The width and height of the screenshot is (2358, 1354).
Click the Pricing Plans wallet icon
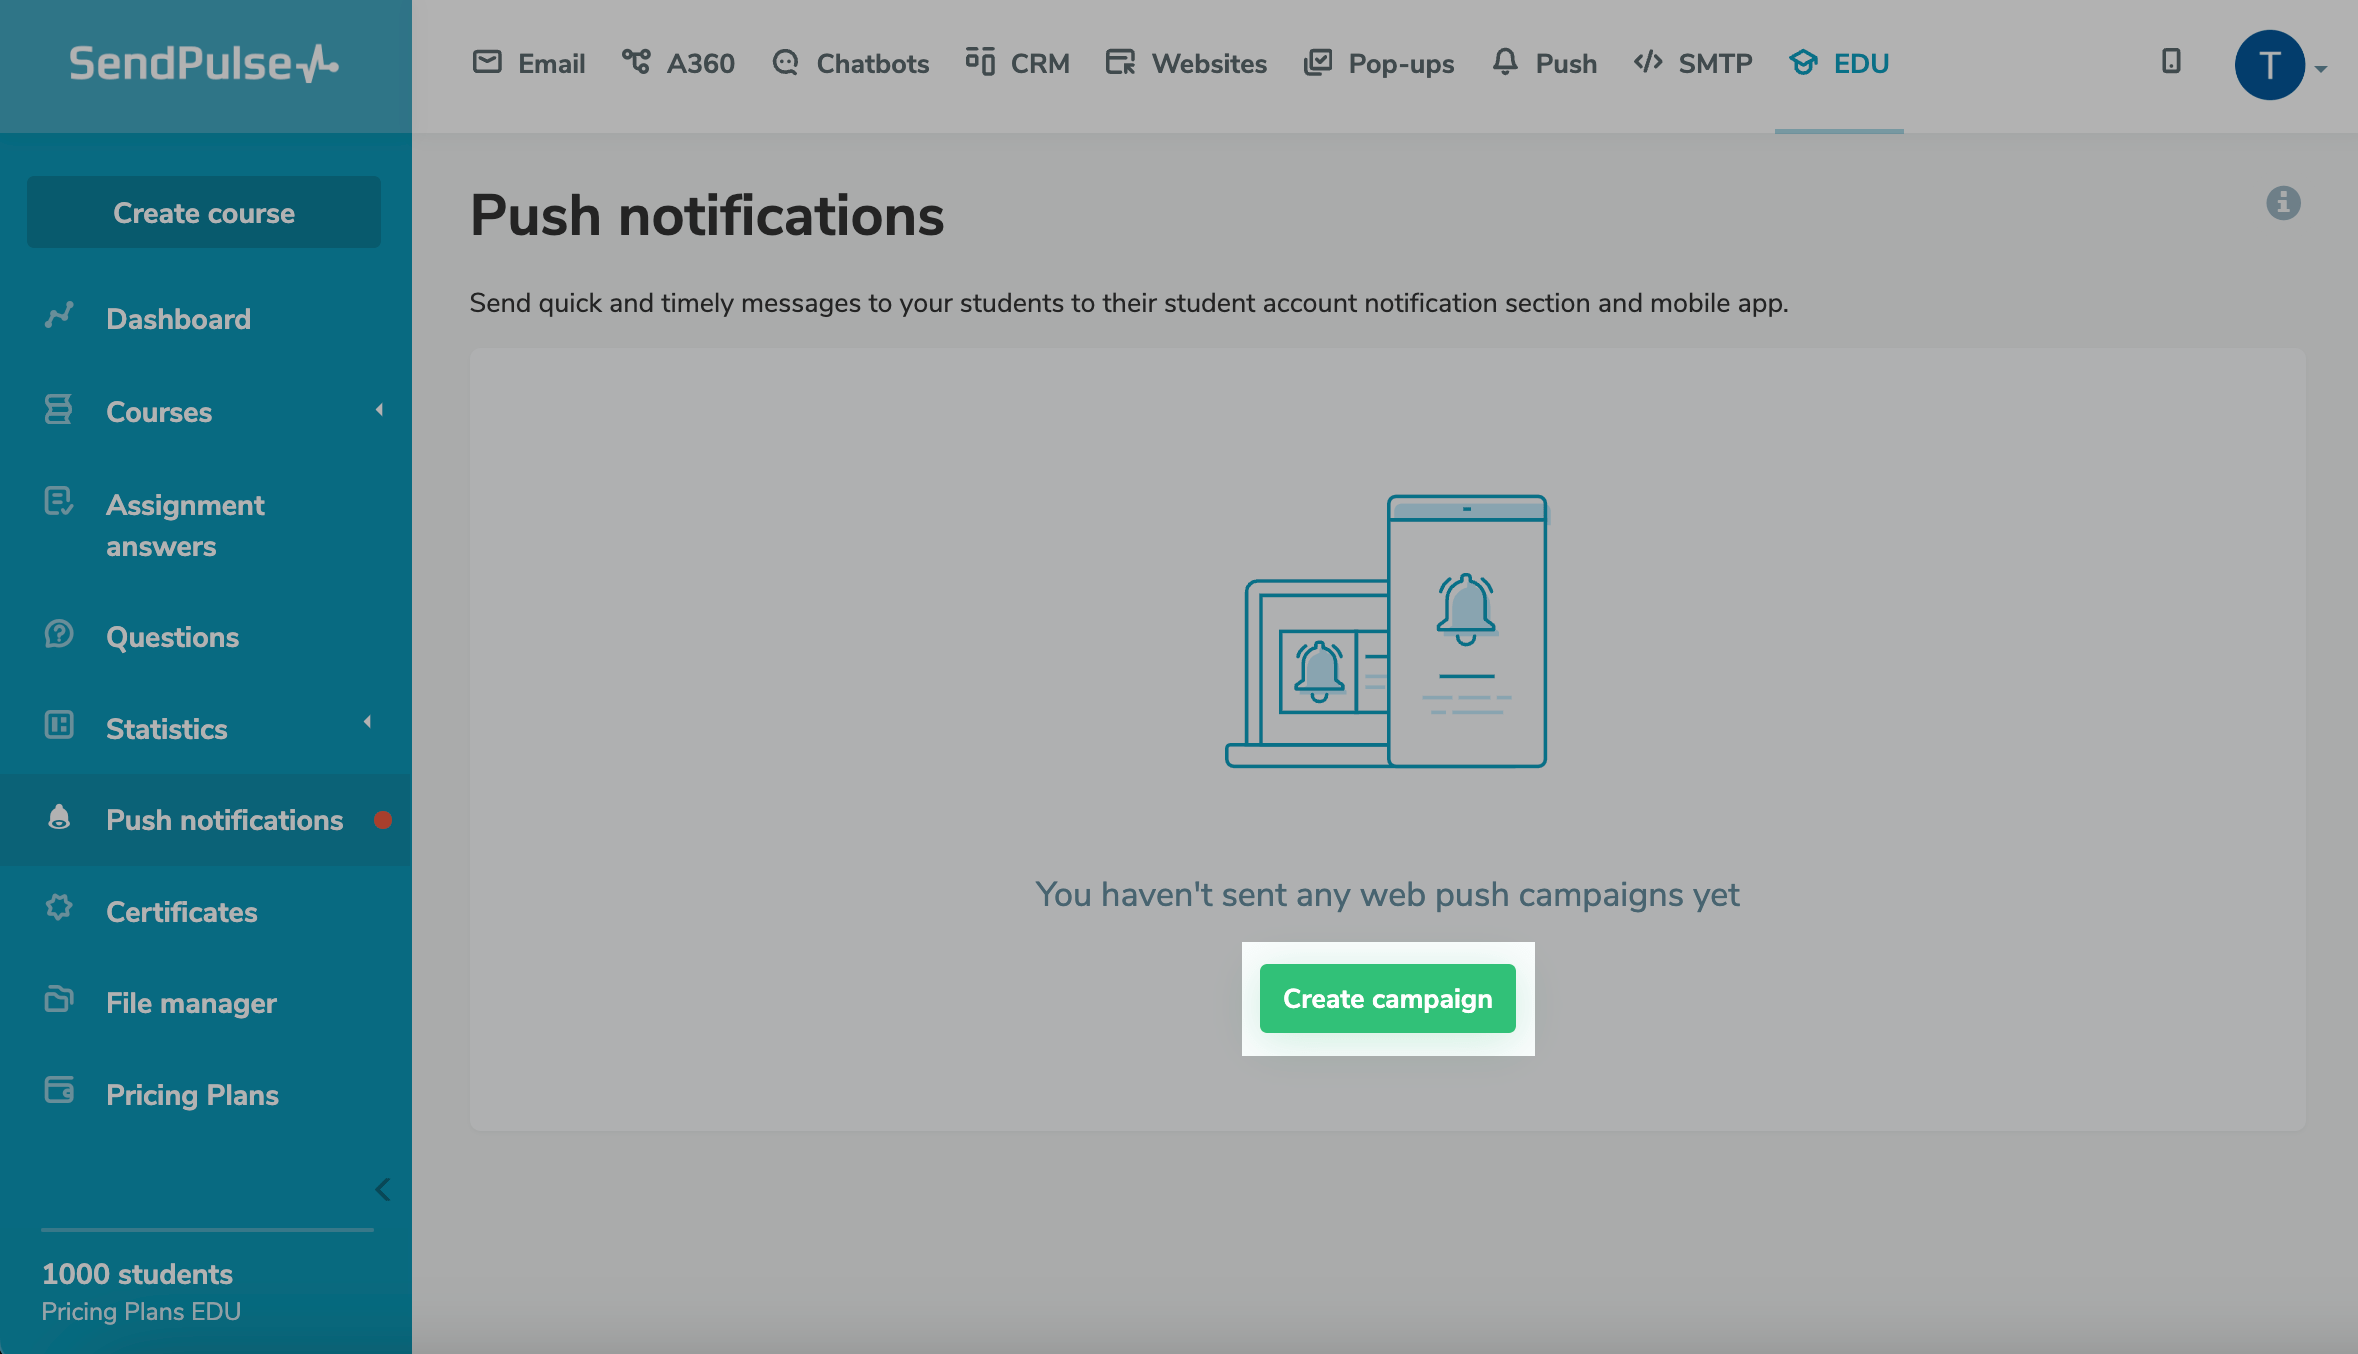(x=59, y=1091)
